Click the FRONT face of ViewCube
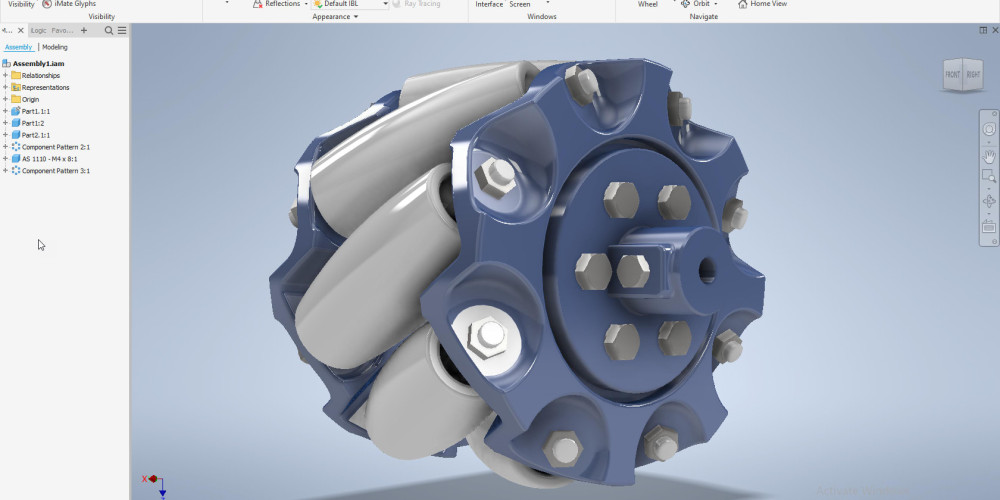The height and width of the screenshot is (500, 1000). (952, 75)
